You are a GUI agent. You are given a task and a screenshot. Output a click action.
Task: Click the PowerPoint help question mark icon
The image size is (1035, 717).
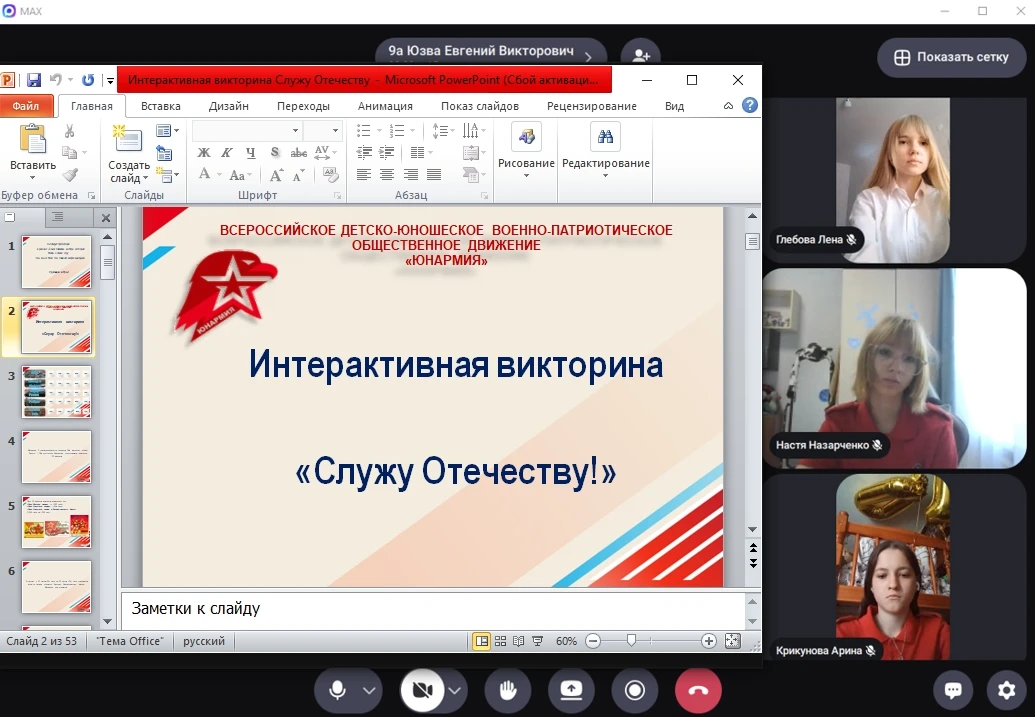[750, 106]
